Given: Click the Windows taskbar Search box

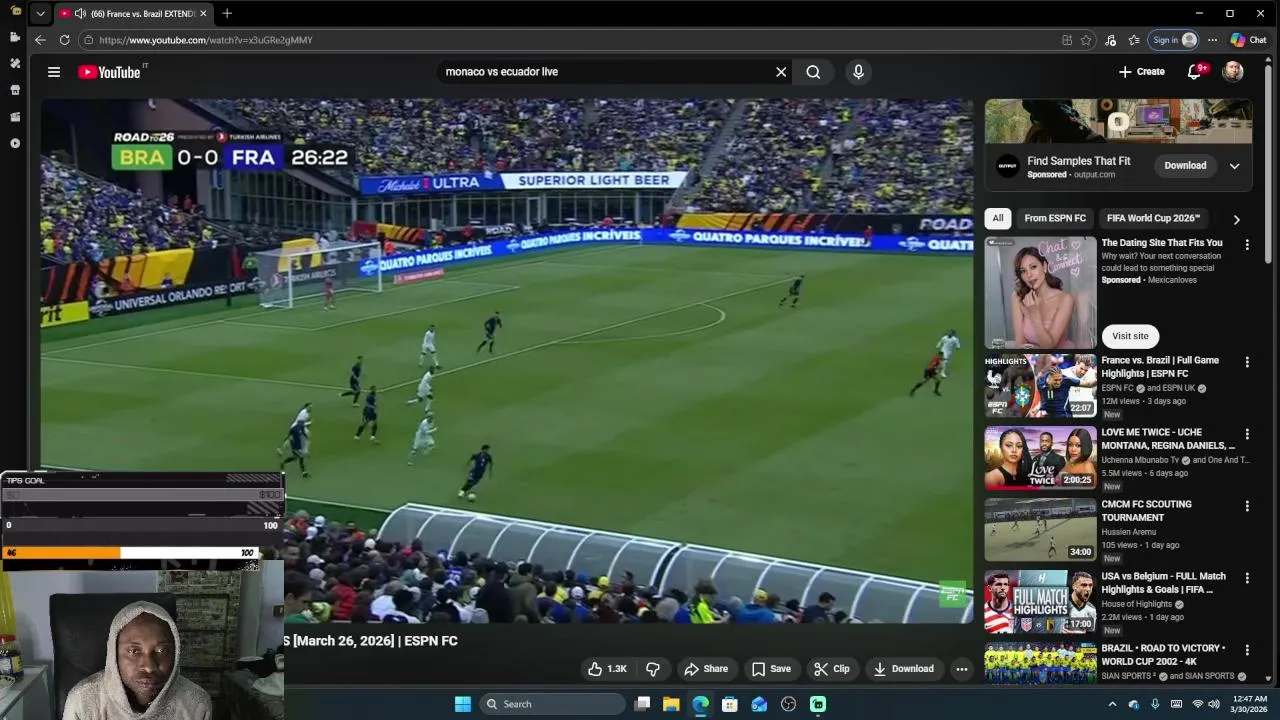Looking at the screenshot, I should click(551, 704).
